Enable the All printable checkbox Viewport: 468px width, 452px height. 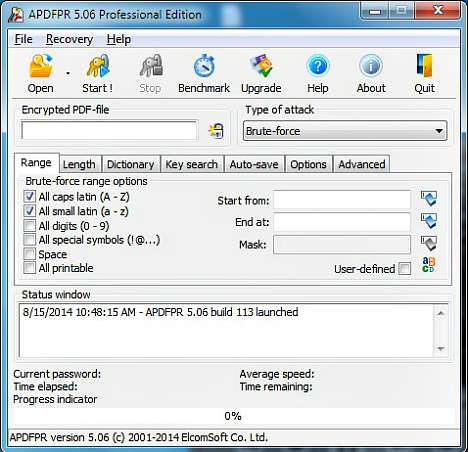click(x=29, y=268)
